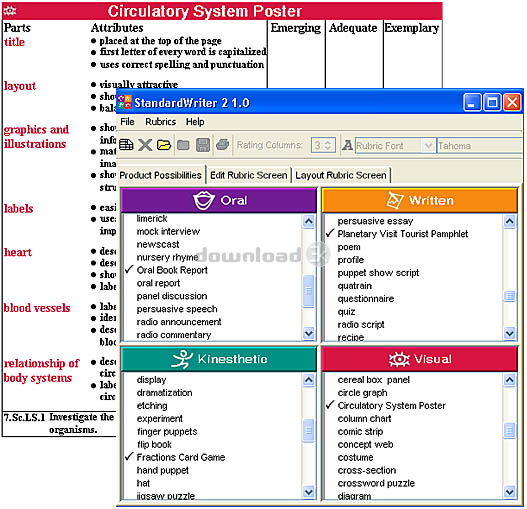Expand the Rubric Font dropdown

pos(428,146)
